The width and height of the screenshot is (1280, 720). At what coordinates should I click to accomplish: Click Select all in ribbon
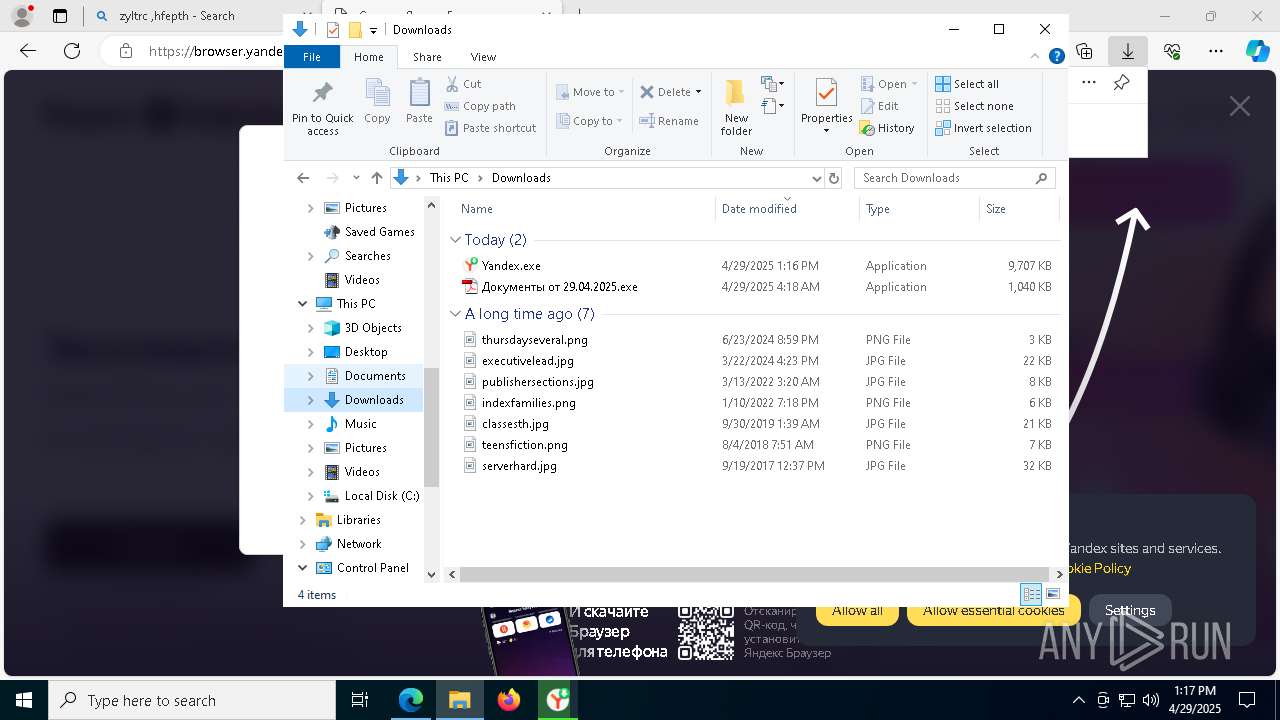pos(967,84)
